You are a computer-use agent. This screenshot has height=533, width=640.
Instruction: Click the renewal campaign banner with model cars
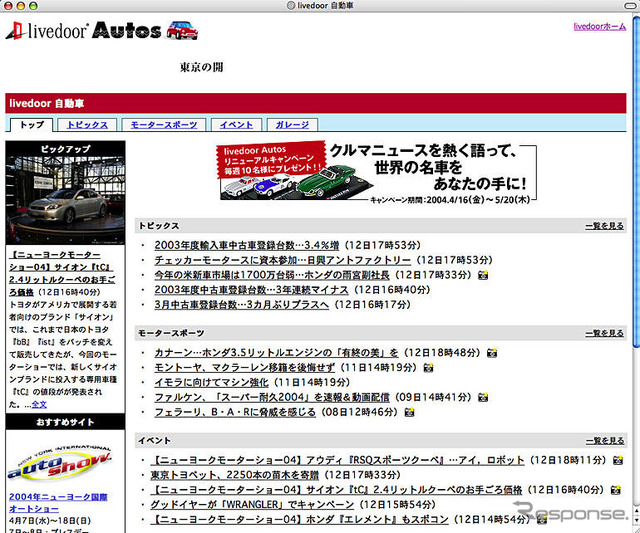click(376, 171)
